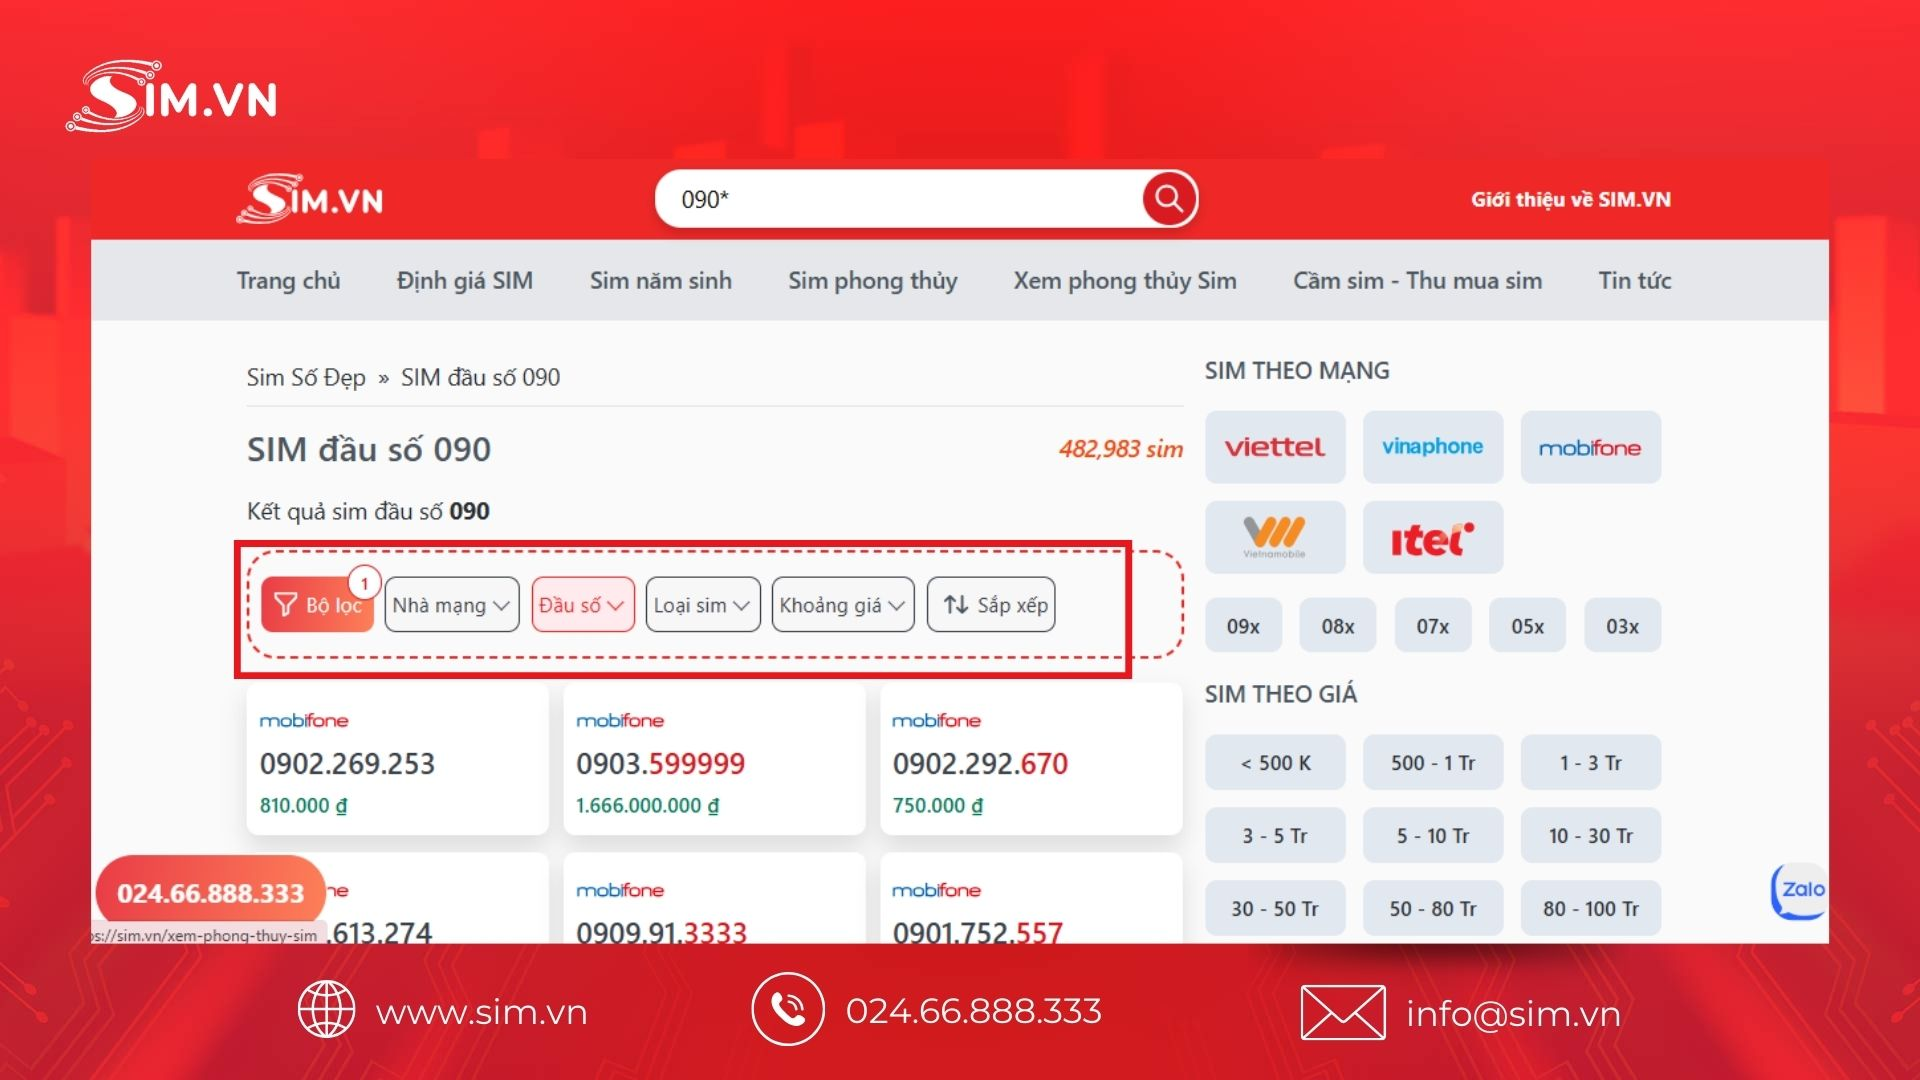The width and height of the screenshot is (1920, 1080).
Task: Select the iTel network logo
Action: (1433, 537)
